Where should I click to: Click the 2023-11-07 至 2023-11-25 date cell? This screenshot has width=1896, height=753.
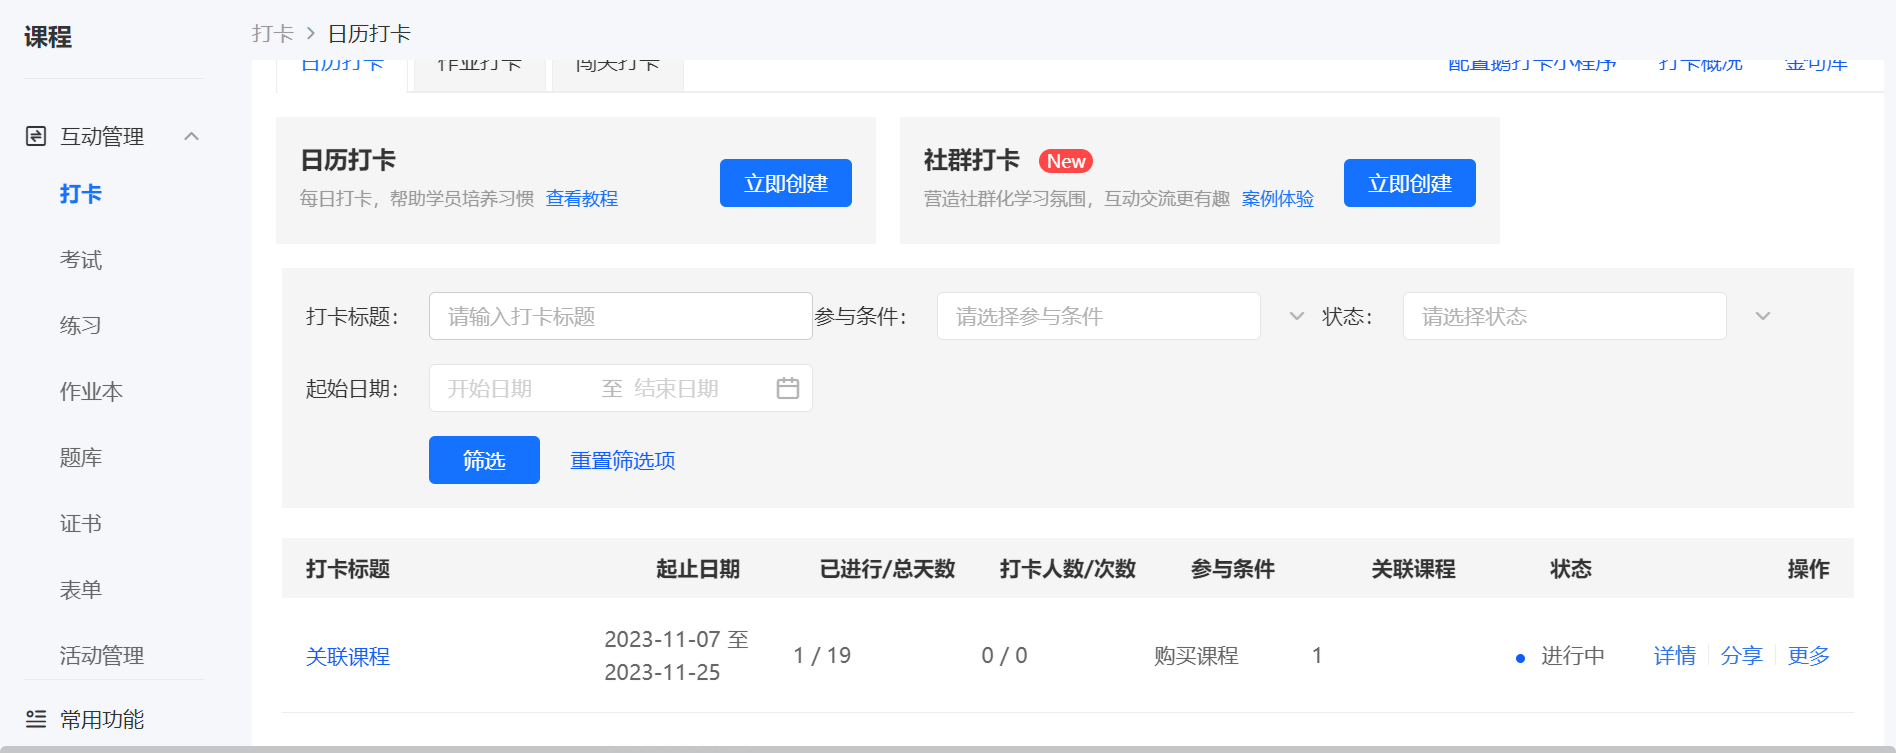pyautogui.click(x=677, y=656)
